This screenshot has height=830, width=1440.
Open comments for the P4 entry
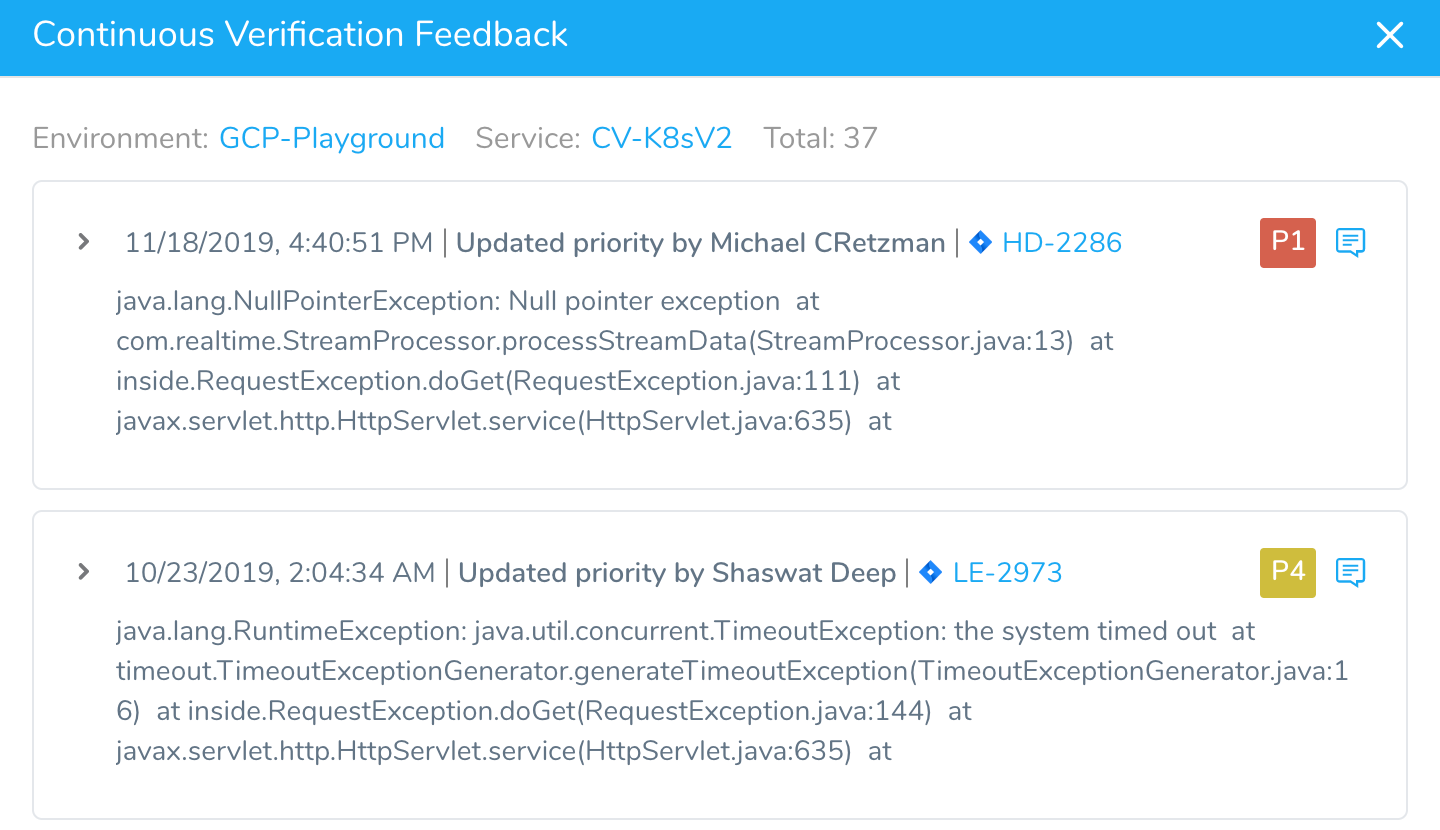pos(1351,572)
